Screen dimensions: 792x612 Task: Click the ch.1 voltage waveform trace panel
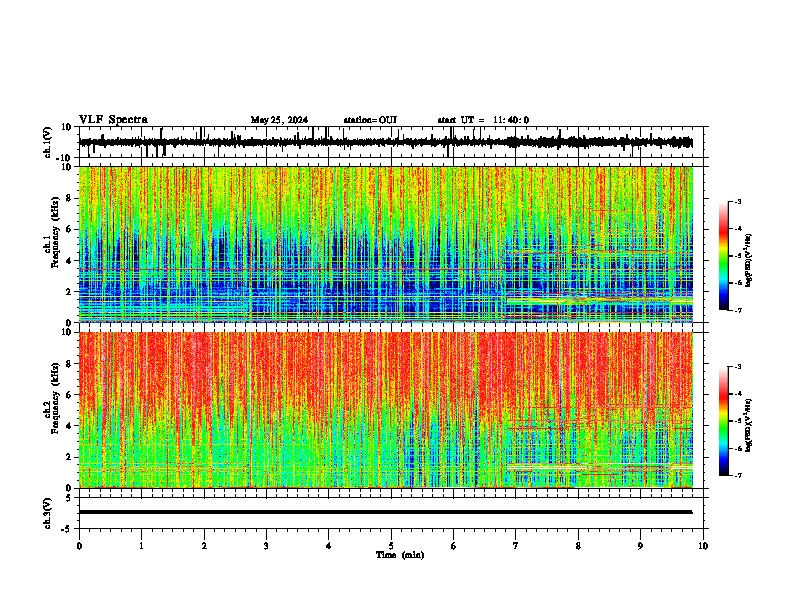click(x=391, y=142)
